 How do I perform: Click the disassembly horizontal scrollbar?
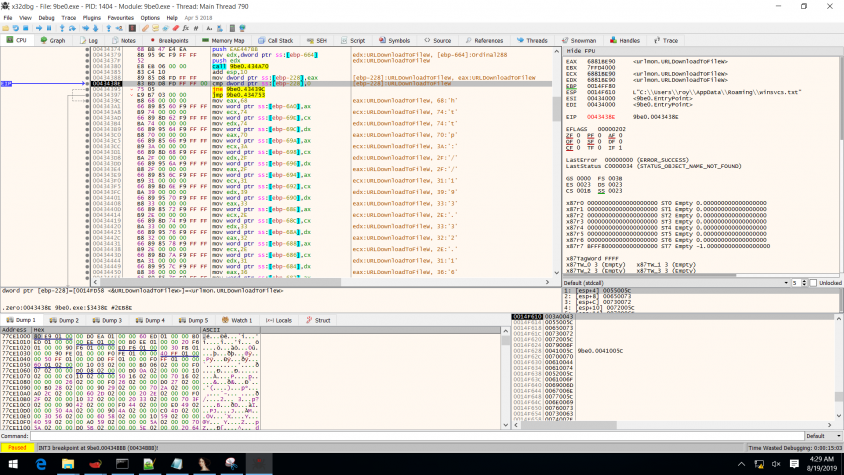click(321, 282)
